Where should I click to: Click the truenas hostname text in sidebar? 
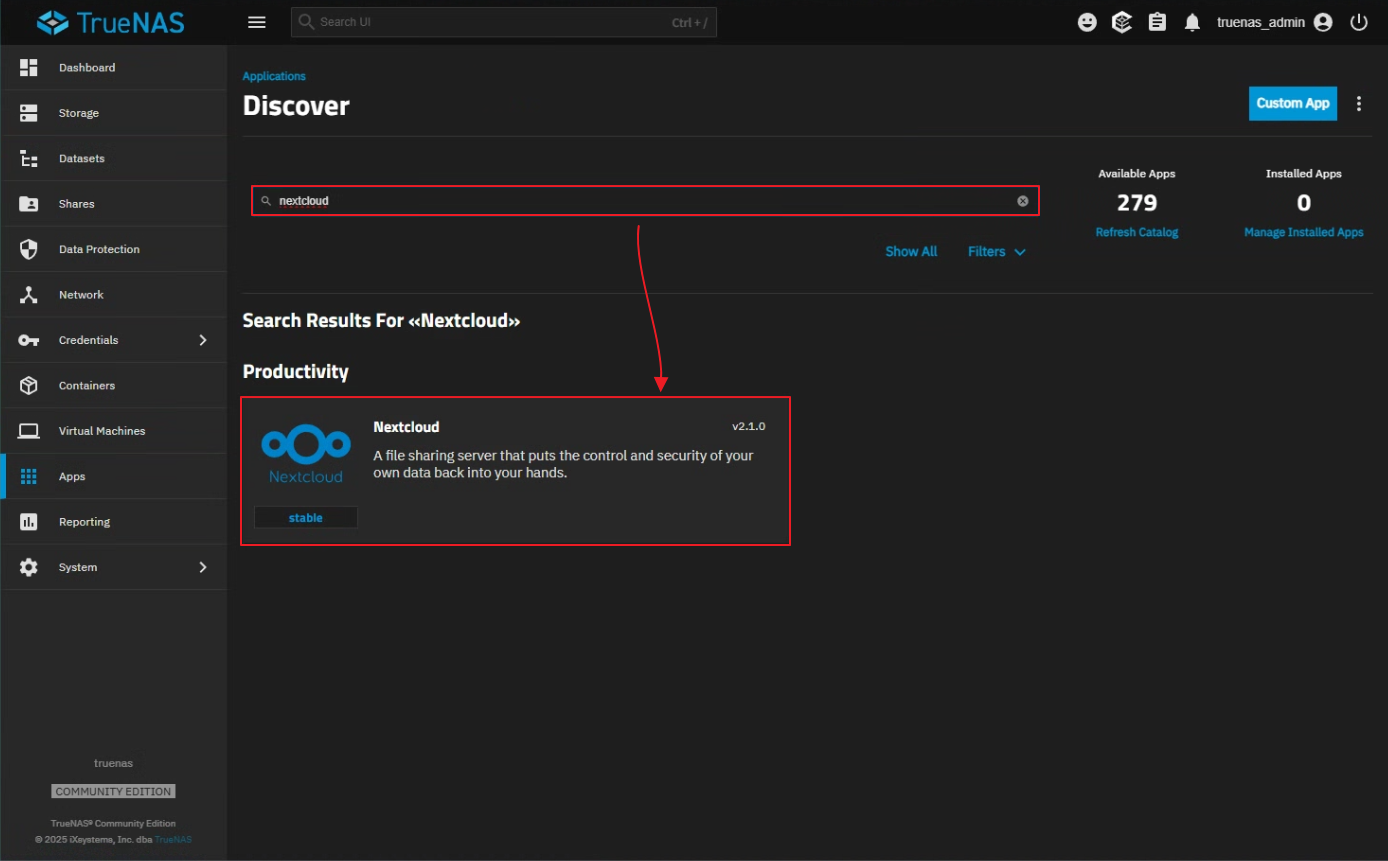[114, 763]
